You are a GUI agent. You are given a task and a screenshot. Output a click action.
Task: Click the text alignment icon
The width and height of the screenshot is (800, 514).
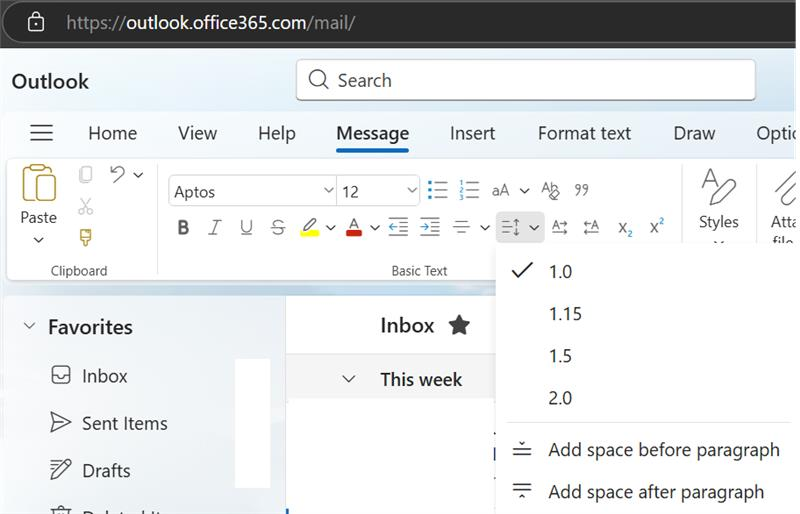coord(461,227)
